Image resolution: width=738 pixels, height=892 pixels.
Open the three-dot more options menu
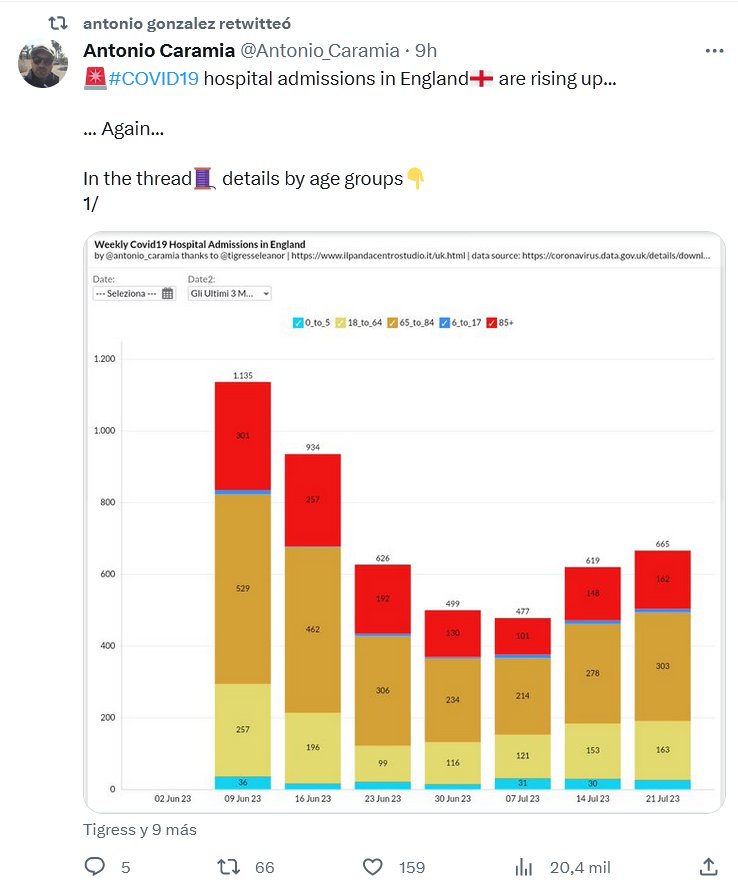tap(714, 51)
